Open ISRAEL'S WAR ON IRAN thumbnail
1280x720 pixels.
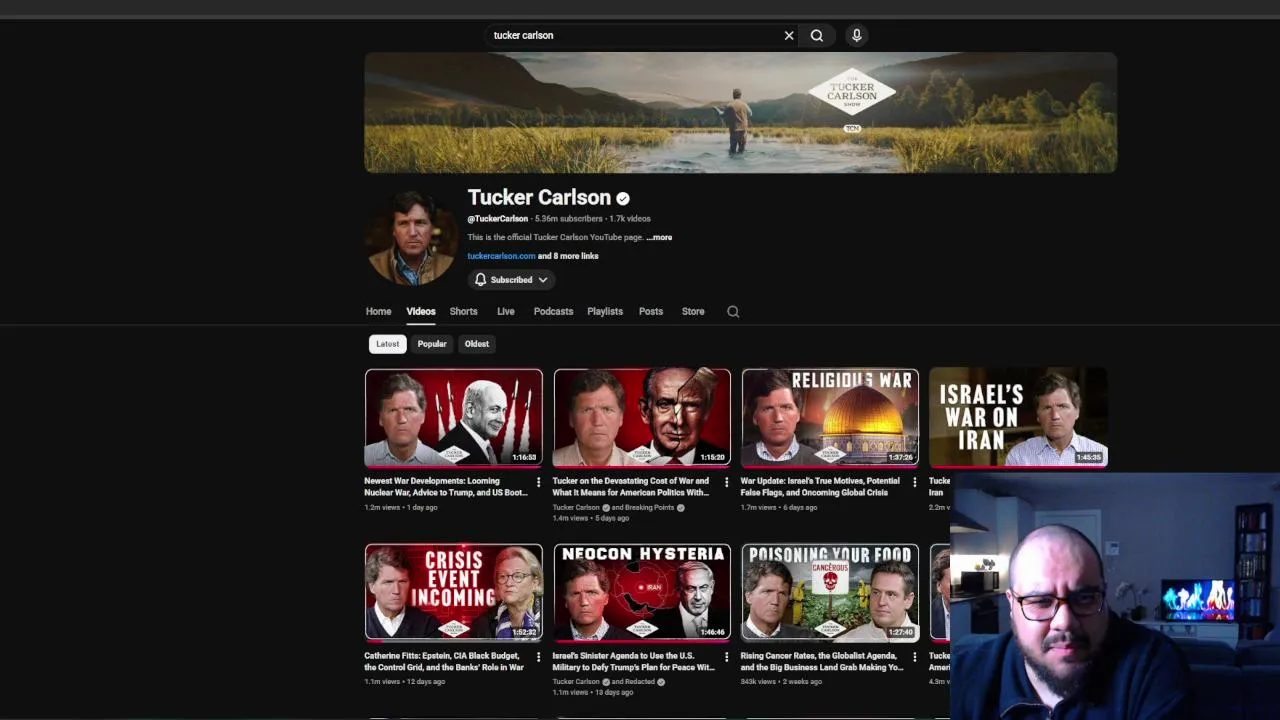(x=1018, y=418)
